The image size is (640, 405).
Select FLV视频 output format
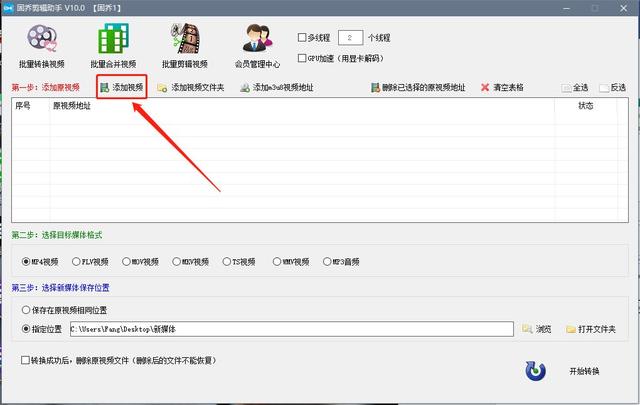[x=75, y=262]
